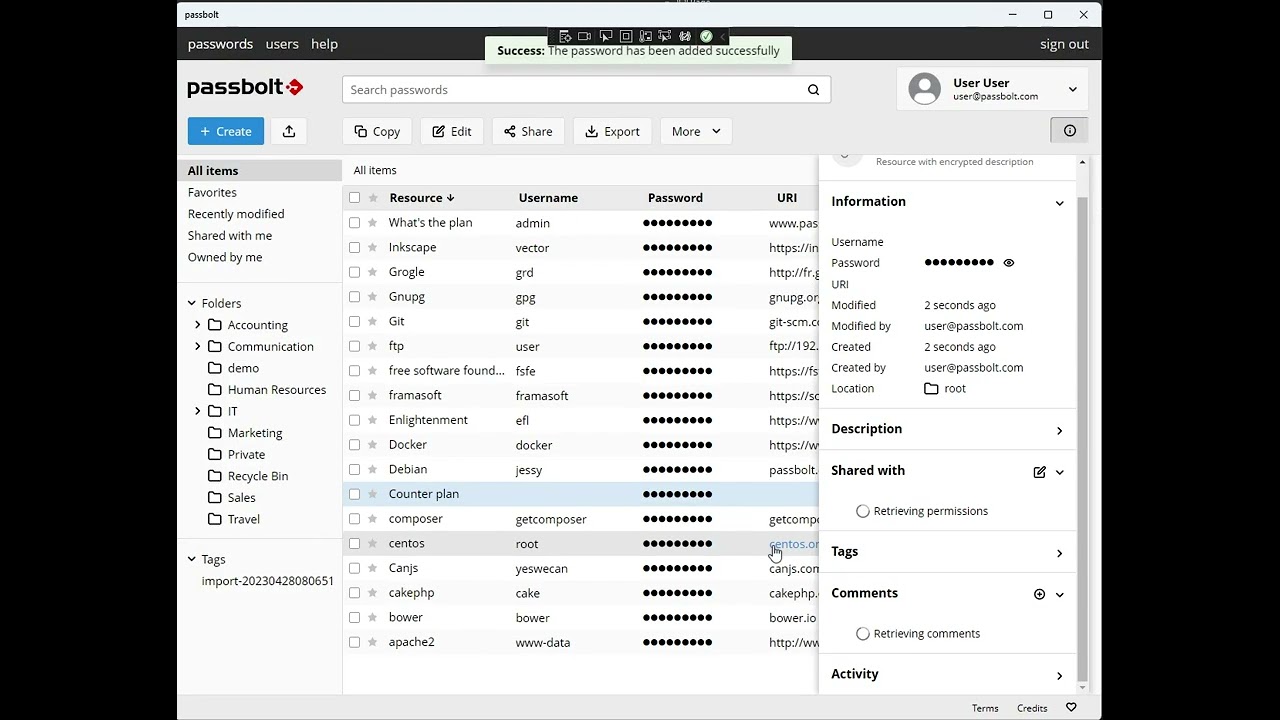Image resolution: width=1280 pixels, height=720 pixels.
Task: Check the cakephp row checkbox
Action: click(x=354, y=593)
